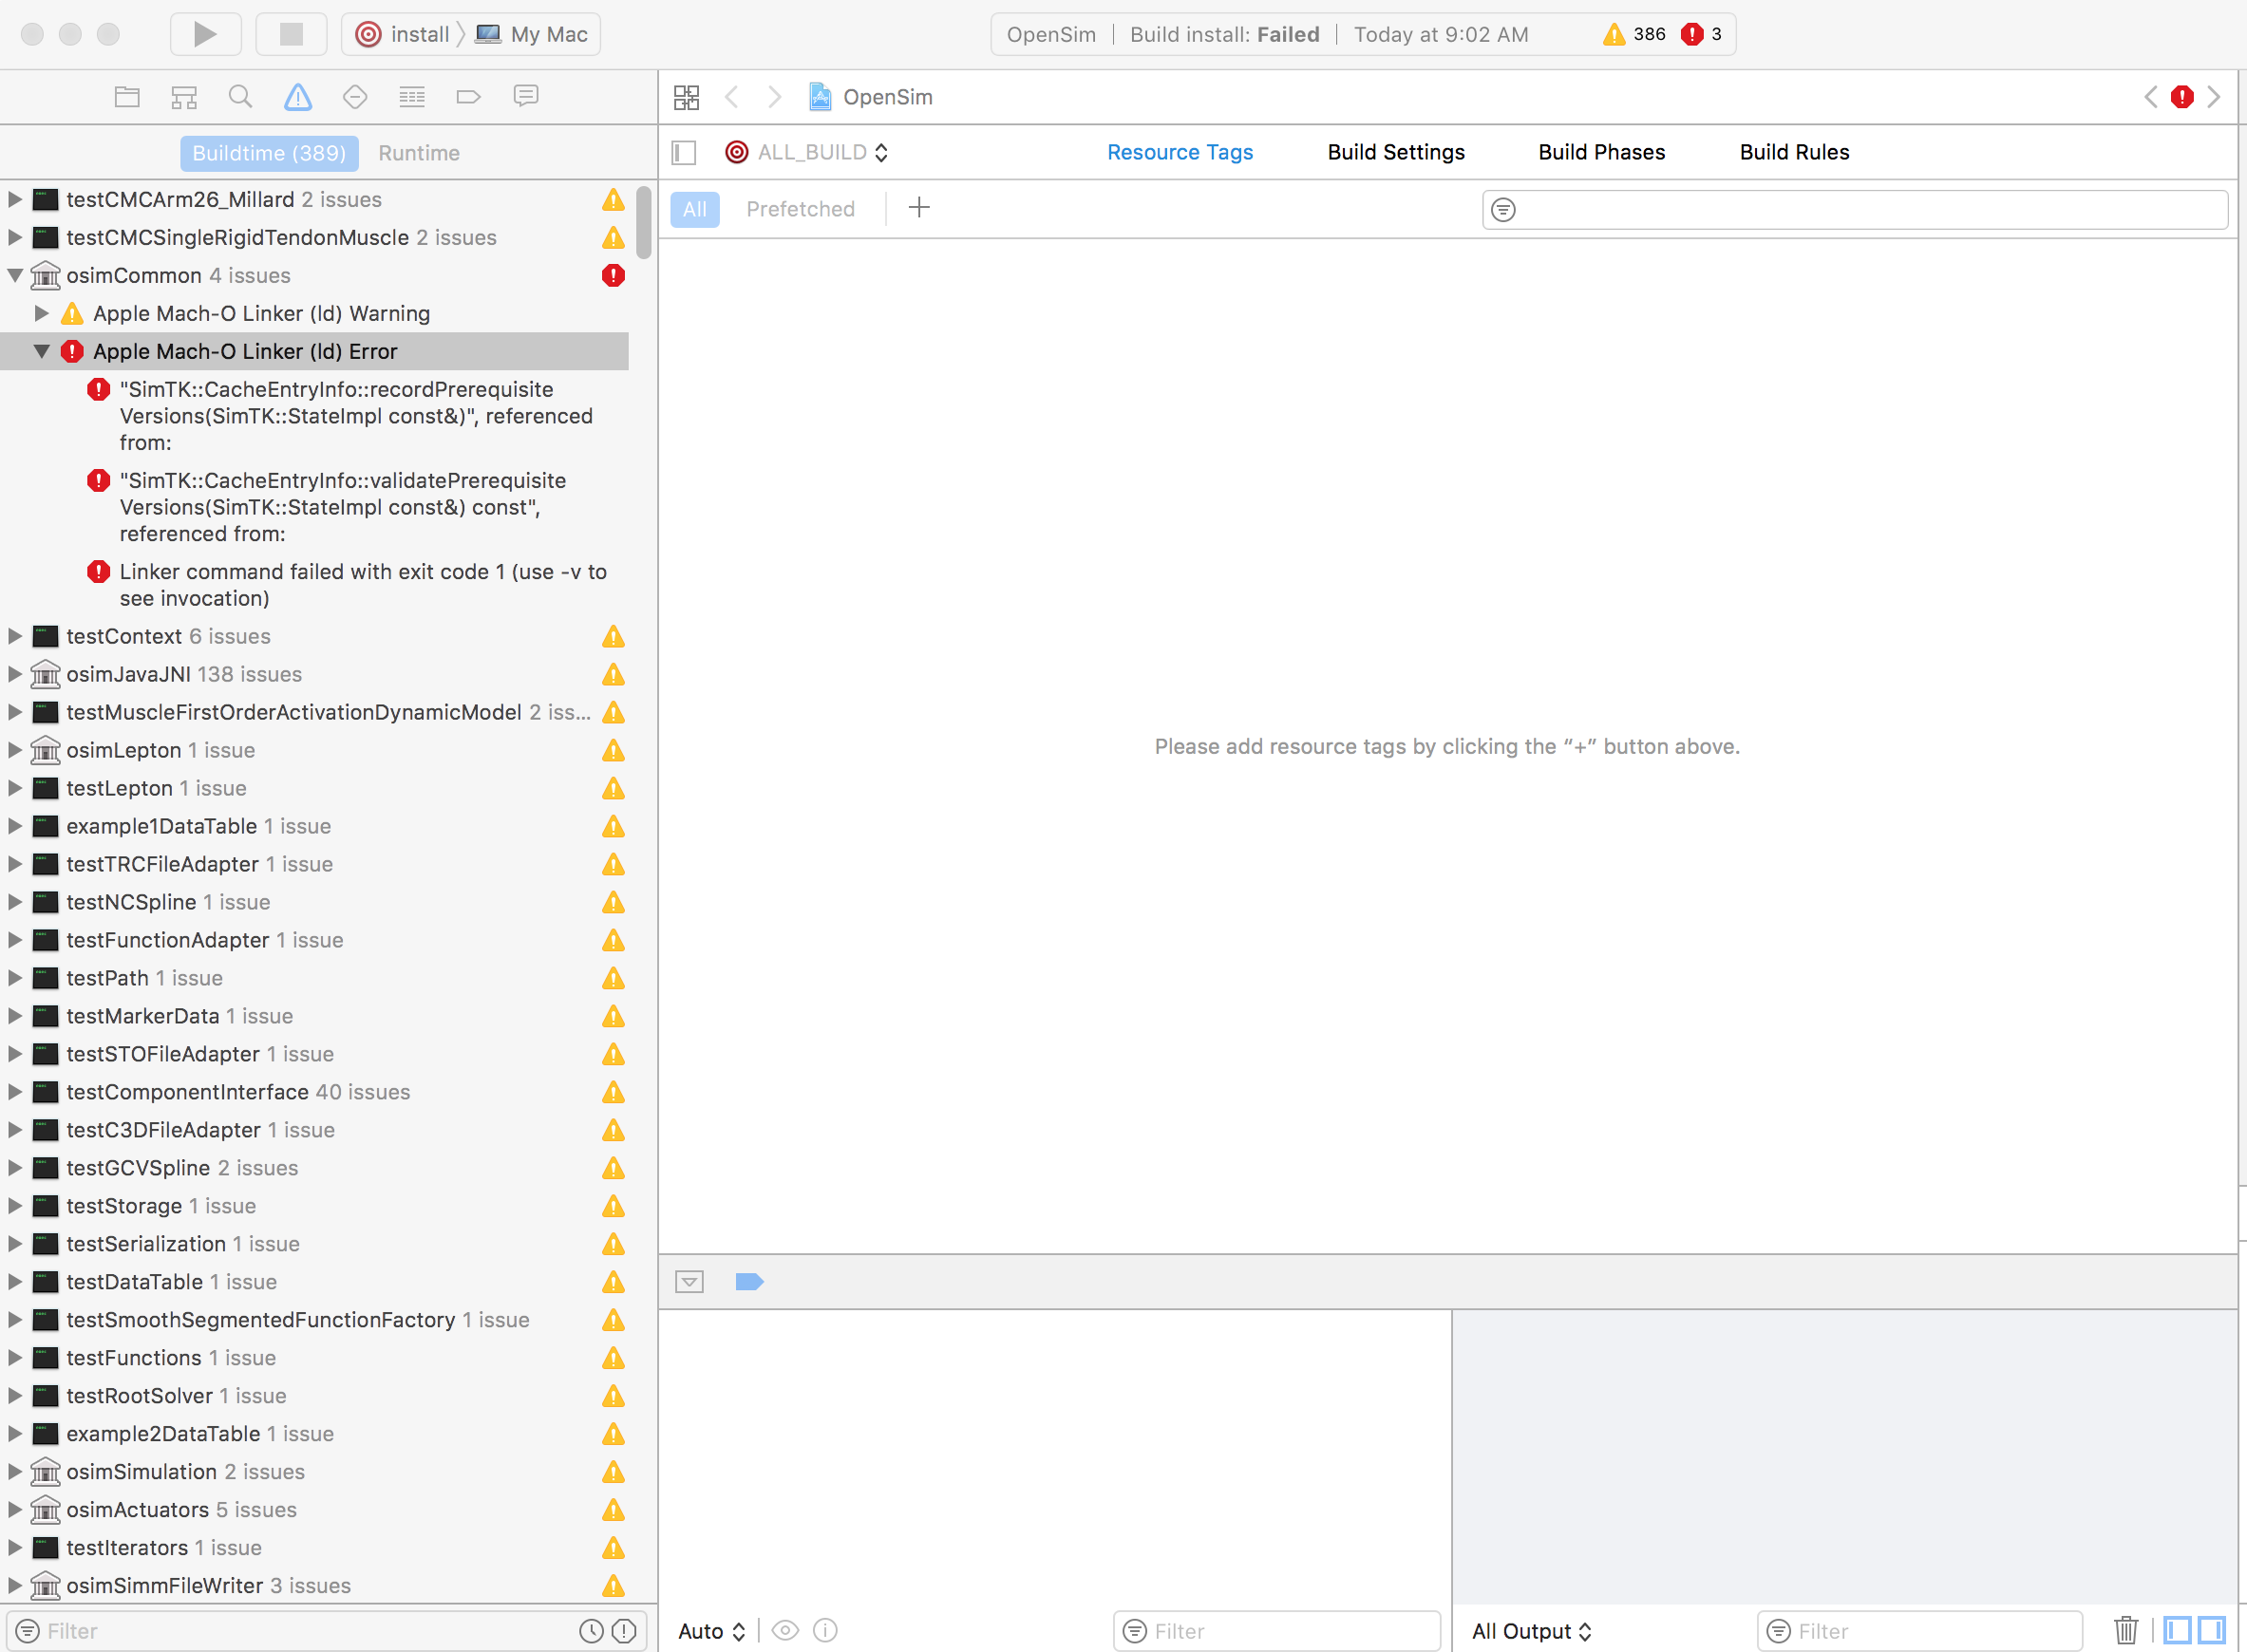This screenshot has height=1652, width=2247.
Task: Select the Issue navigator warning triangle
Action: 296,96
